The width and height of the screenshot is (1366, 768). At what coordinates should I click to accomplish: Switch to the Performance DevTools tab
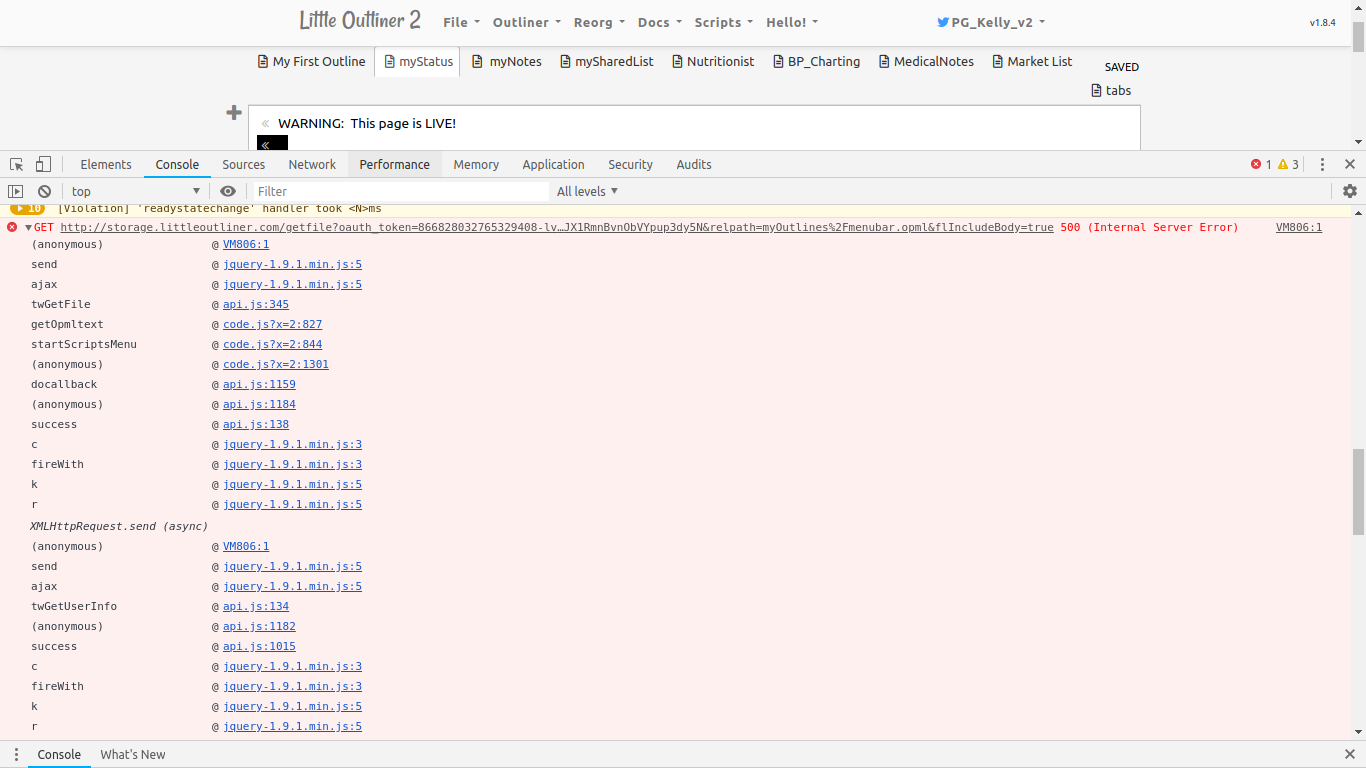pos(395,164)
